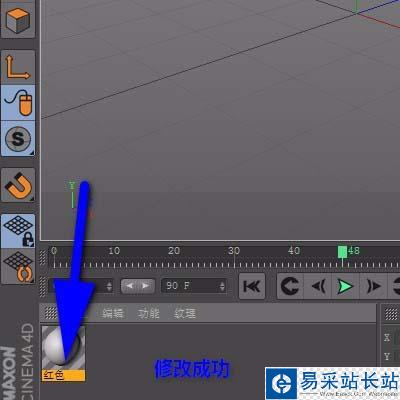This screenshot has height=400, width=400.
Task: Click the preview range slider with arrows
Action: tap(137, 286)
